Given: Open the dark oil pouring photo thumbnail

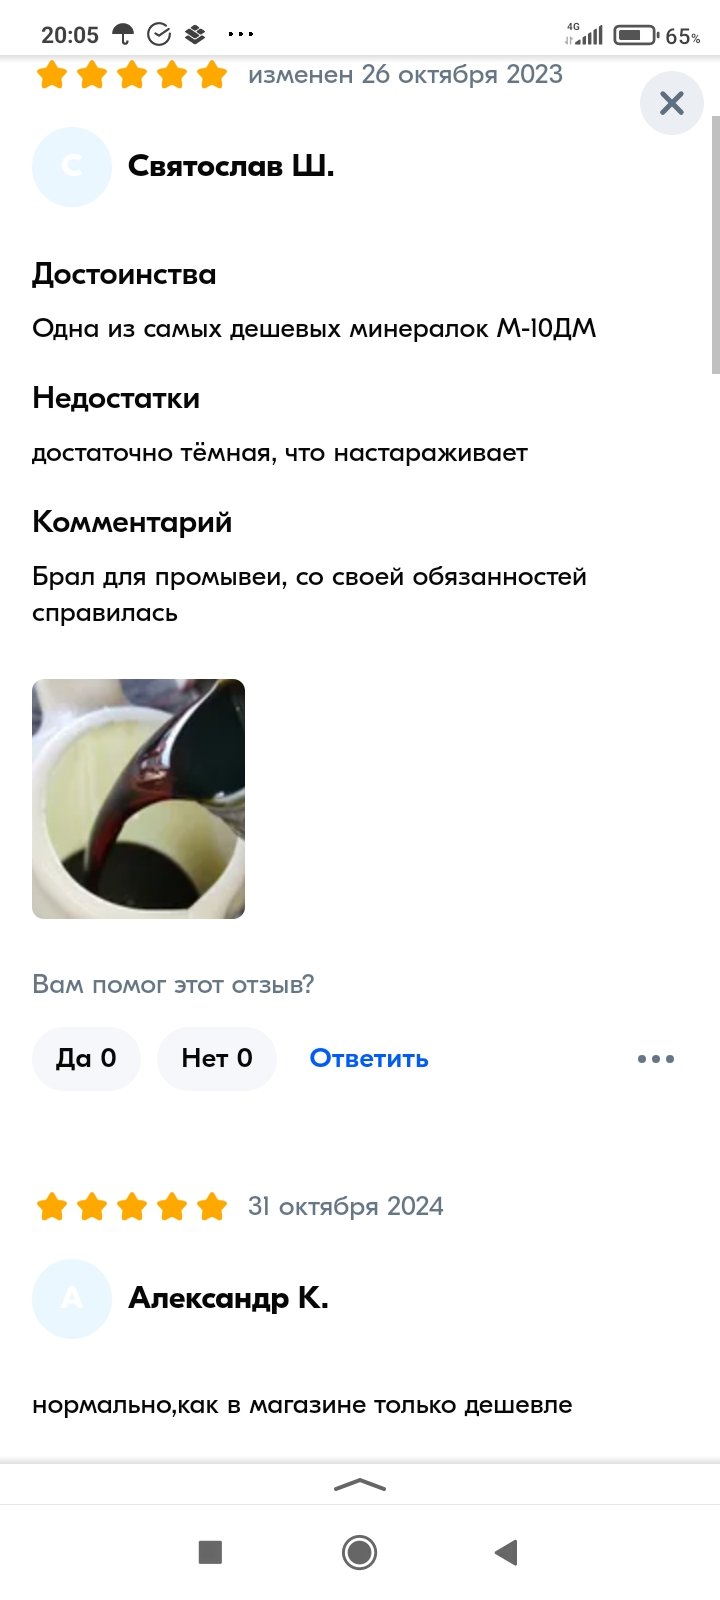Looking at the screenshot, I should 138,799.
